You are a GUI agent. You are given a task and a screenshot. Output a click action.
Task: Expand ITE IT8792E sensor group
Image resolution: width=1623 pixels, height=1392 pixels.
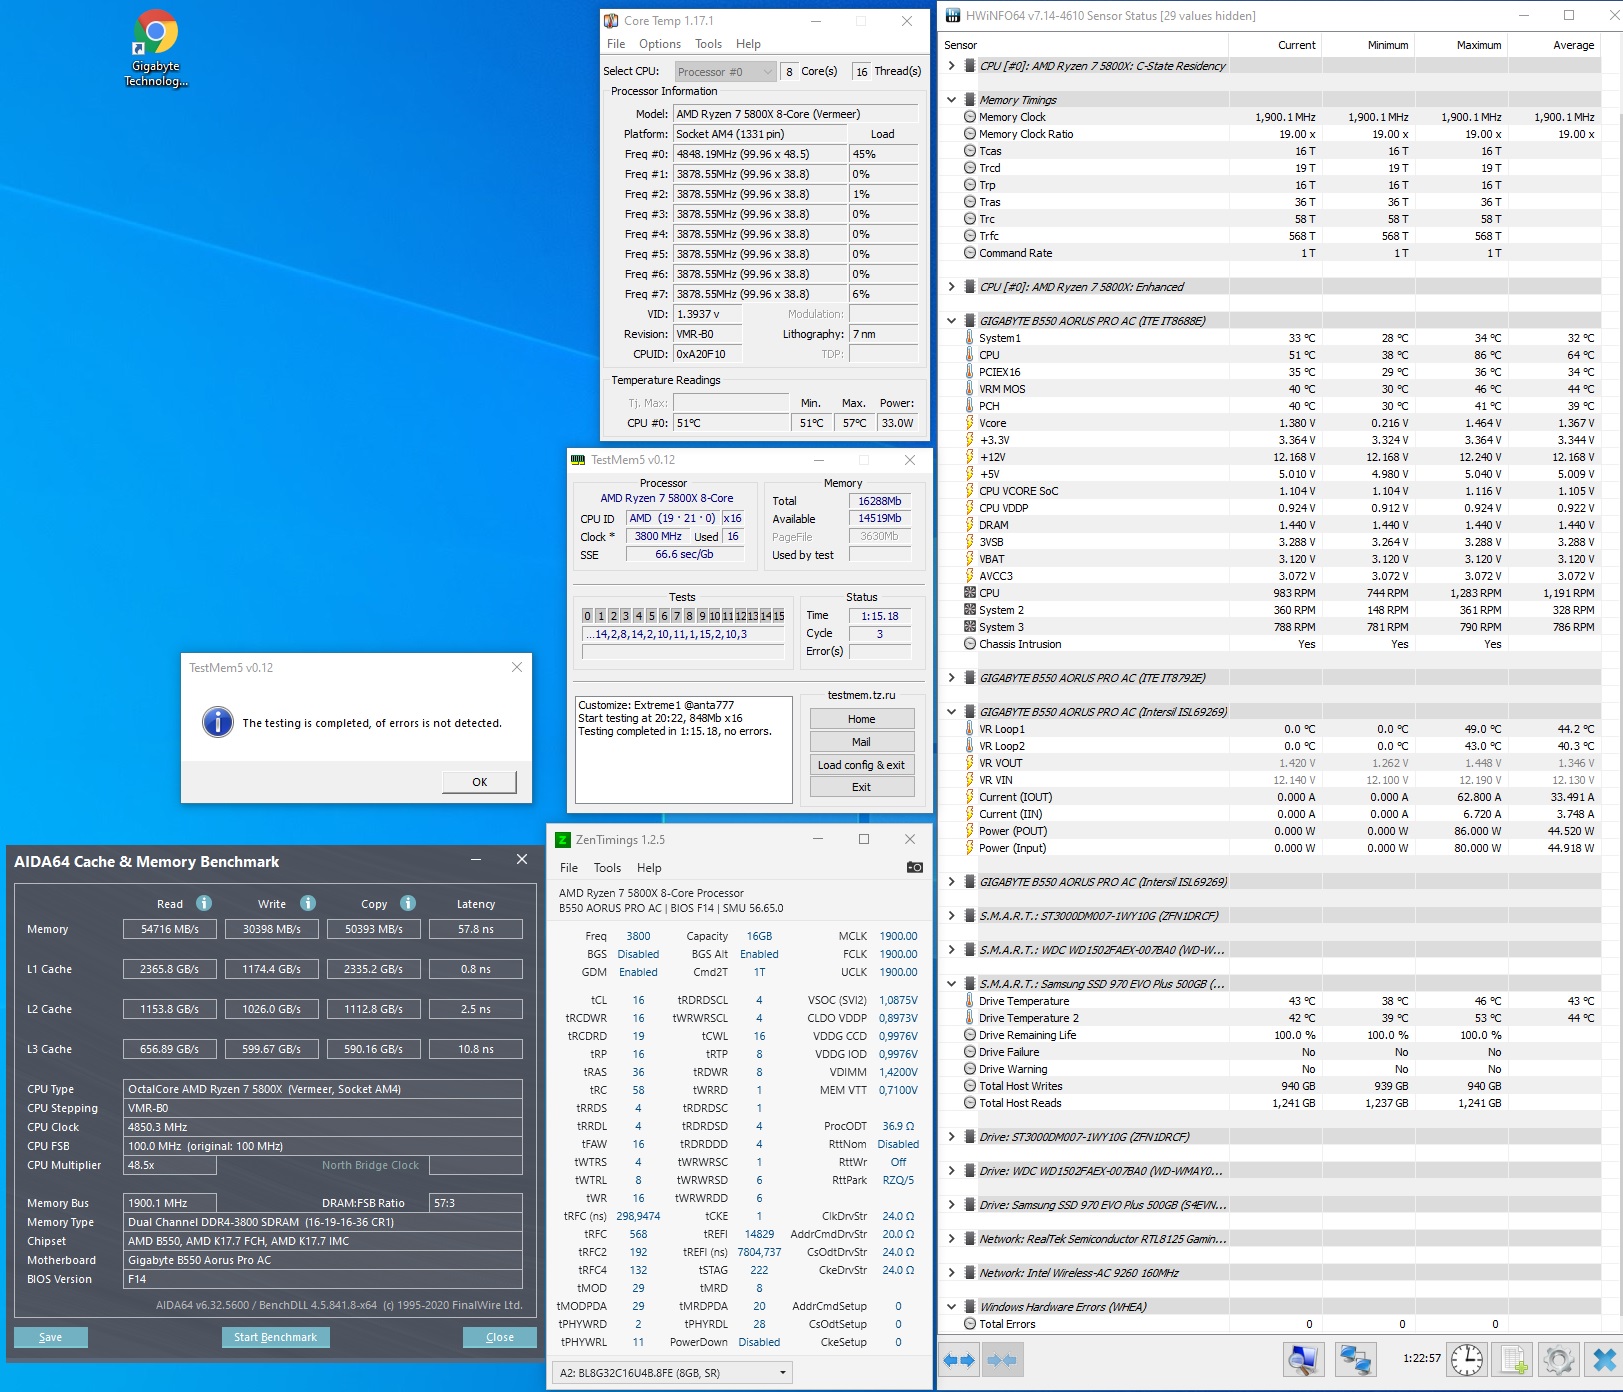click(951, 678)
